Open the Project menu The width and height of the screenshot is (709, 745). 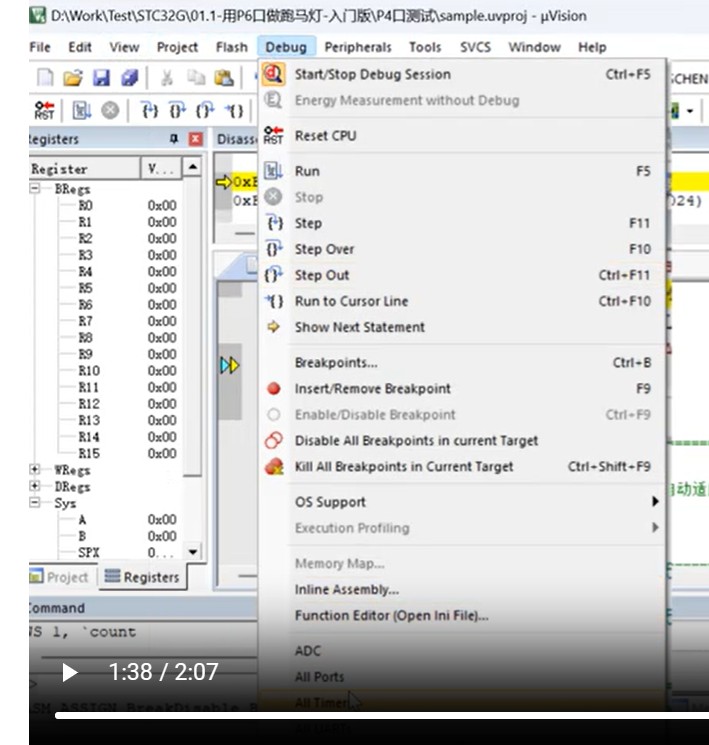(x=177, y=47)
